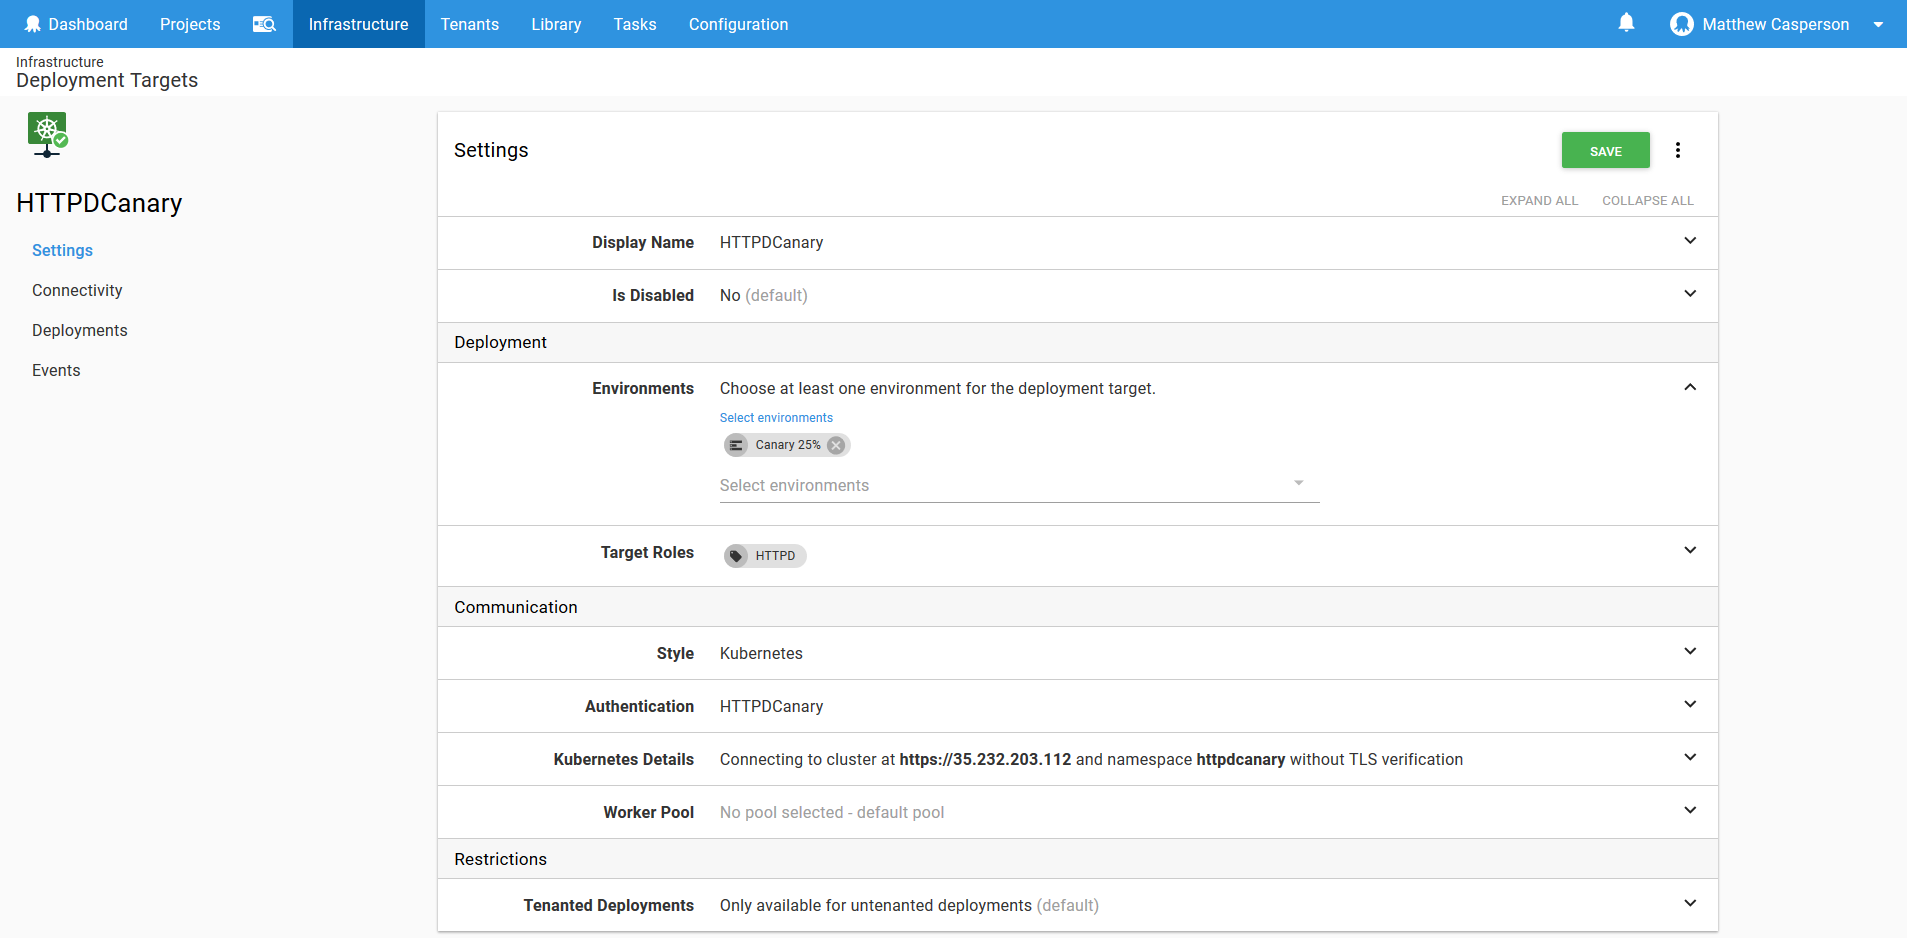Open the Matthew Casperson user menu arrow

tap(1878, 24)
